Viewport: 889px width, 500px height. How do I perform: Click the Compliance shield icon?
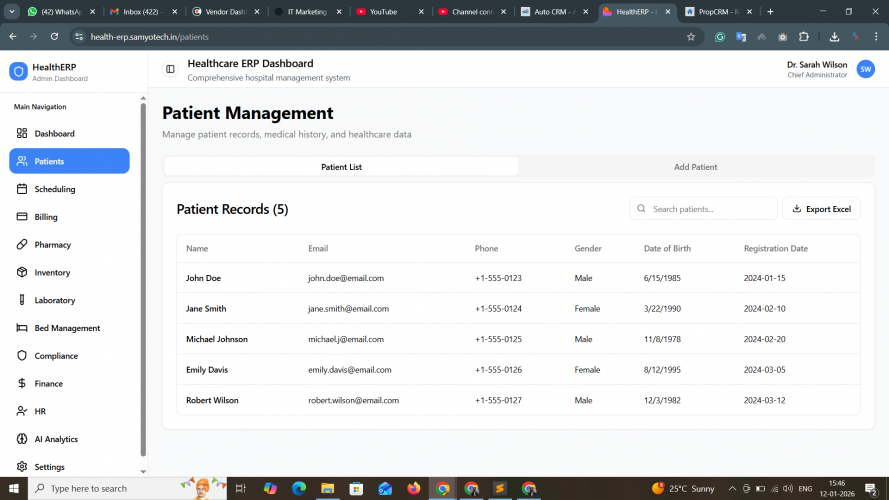pyautogui.click(x=22, y=355)
